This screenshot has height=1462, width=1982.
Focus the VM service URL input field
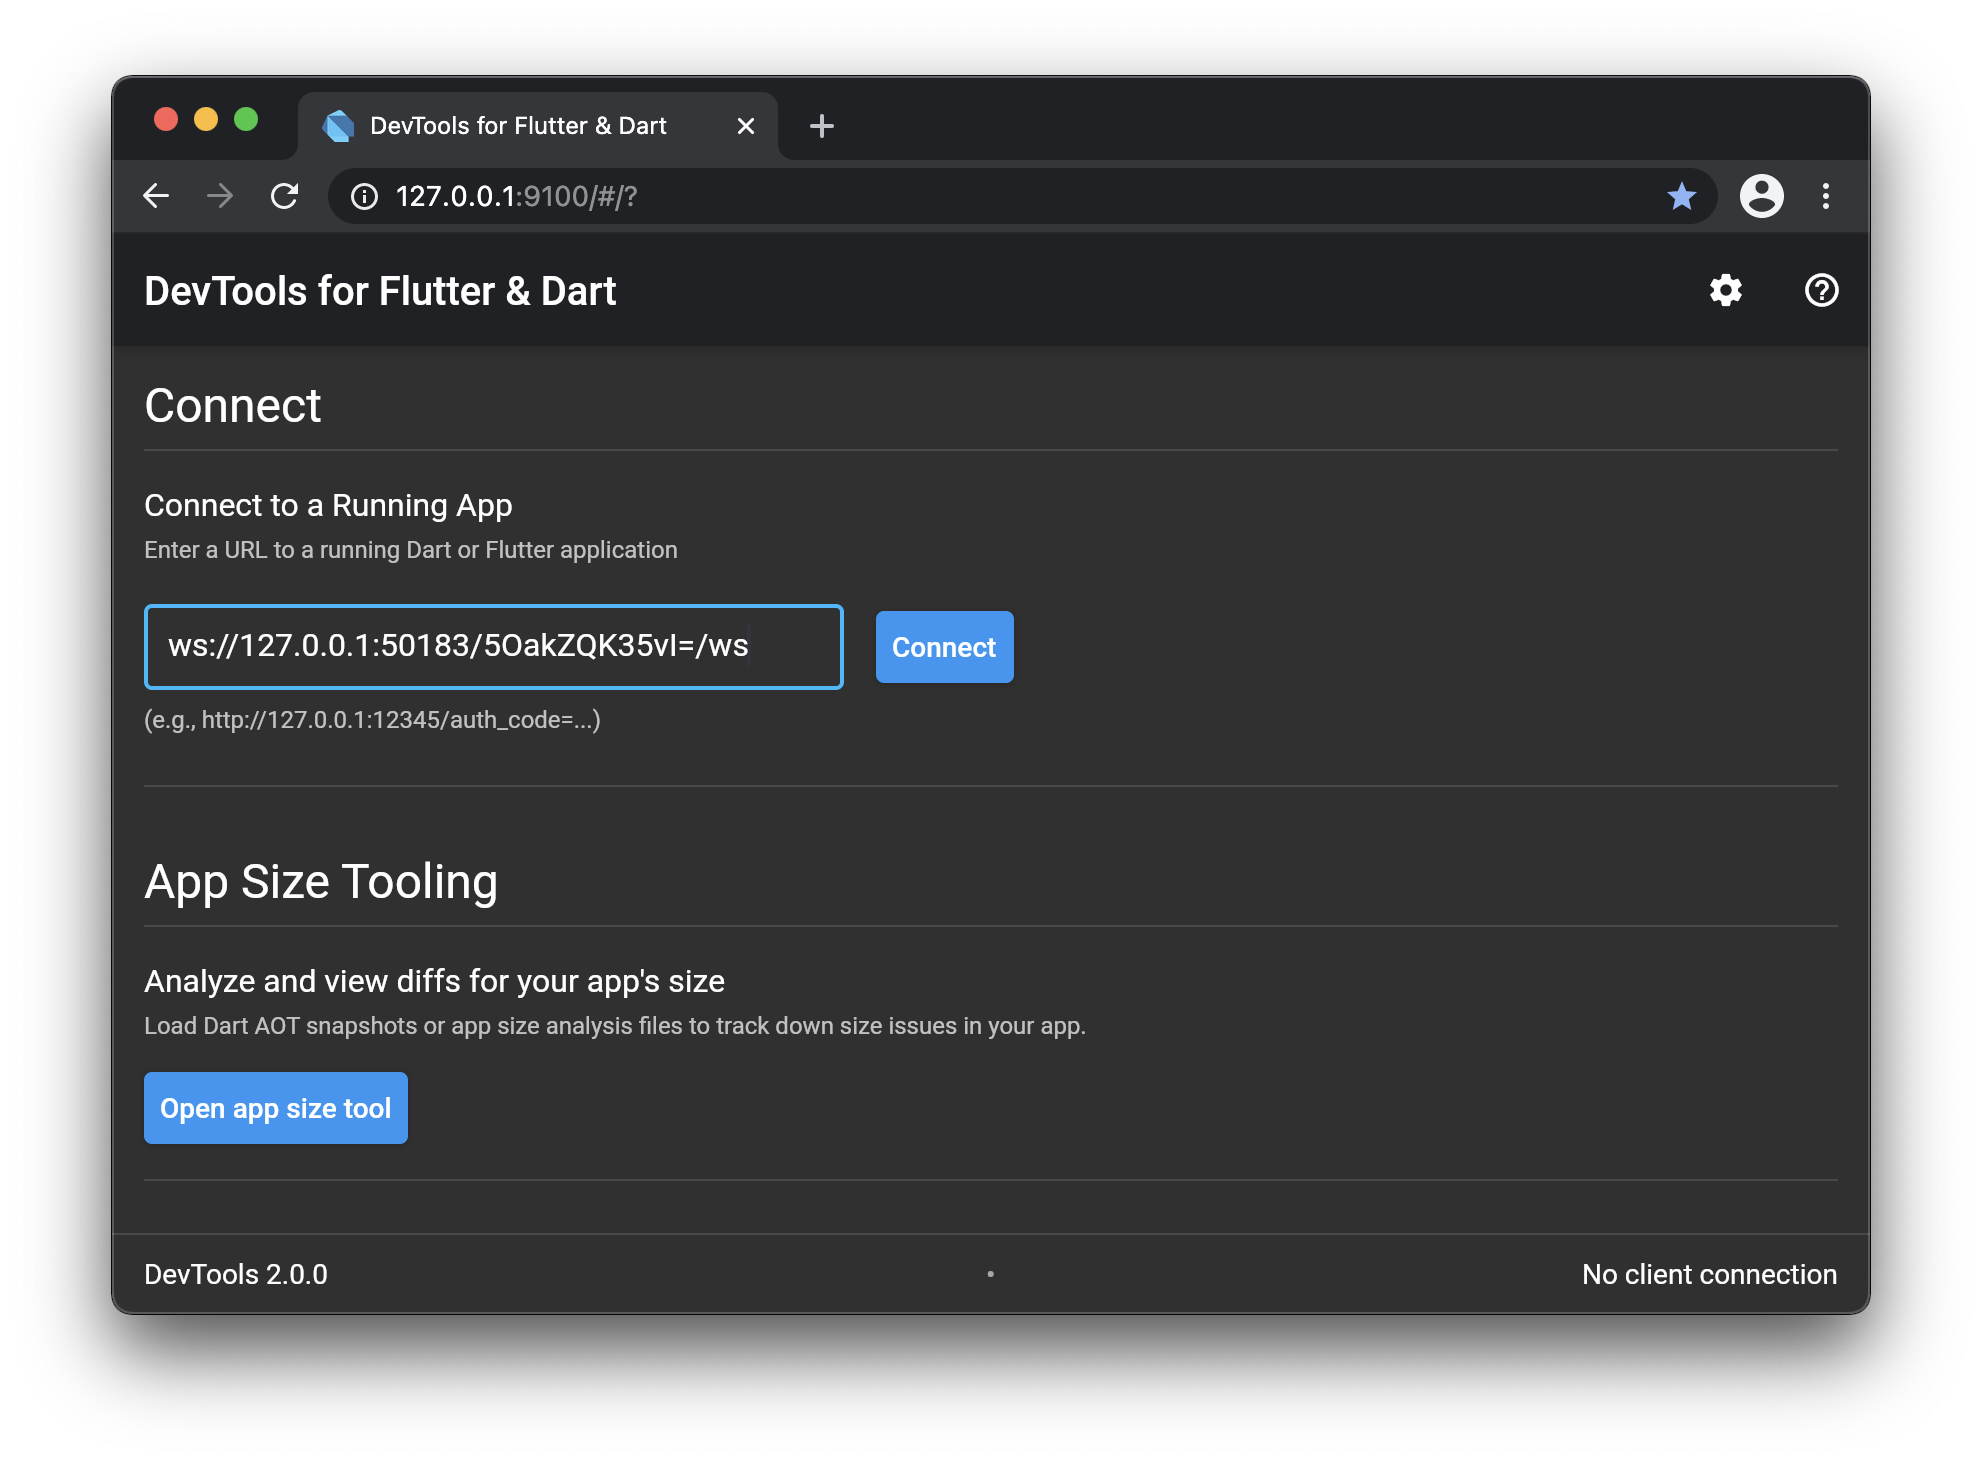[x=493, y=647]
